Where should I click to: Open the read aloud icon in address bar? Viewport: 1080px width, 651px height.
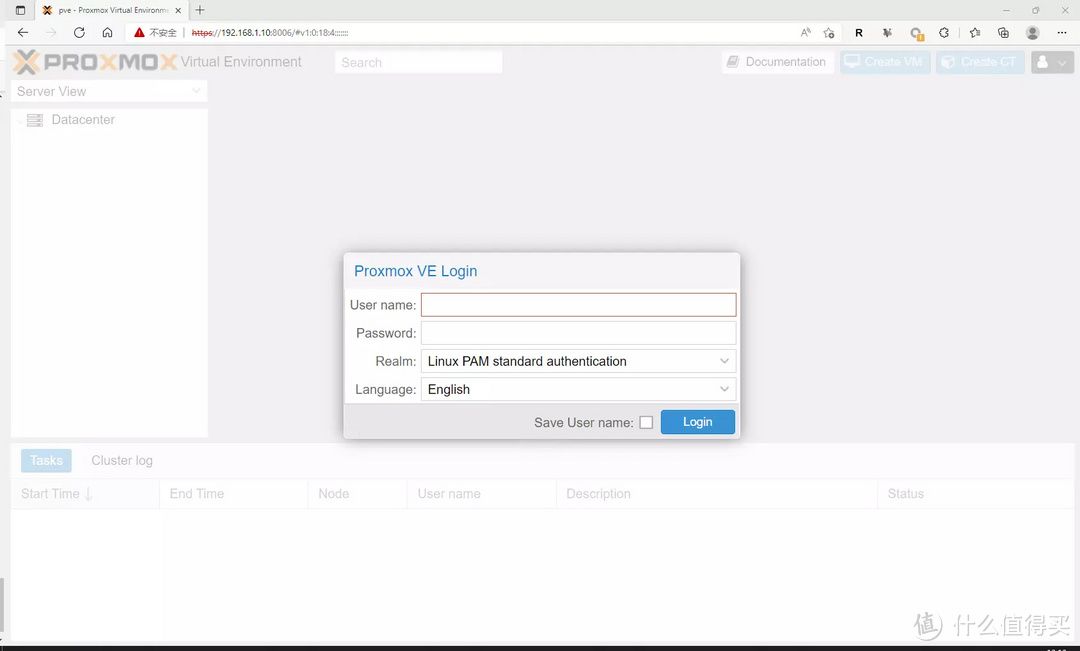tap(805, 33)
